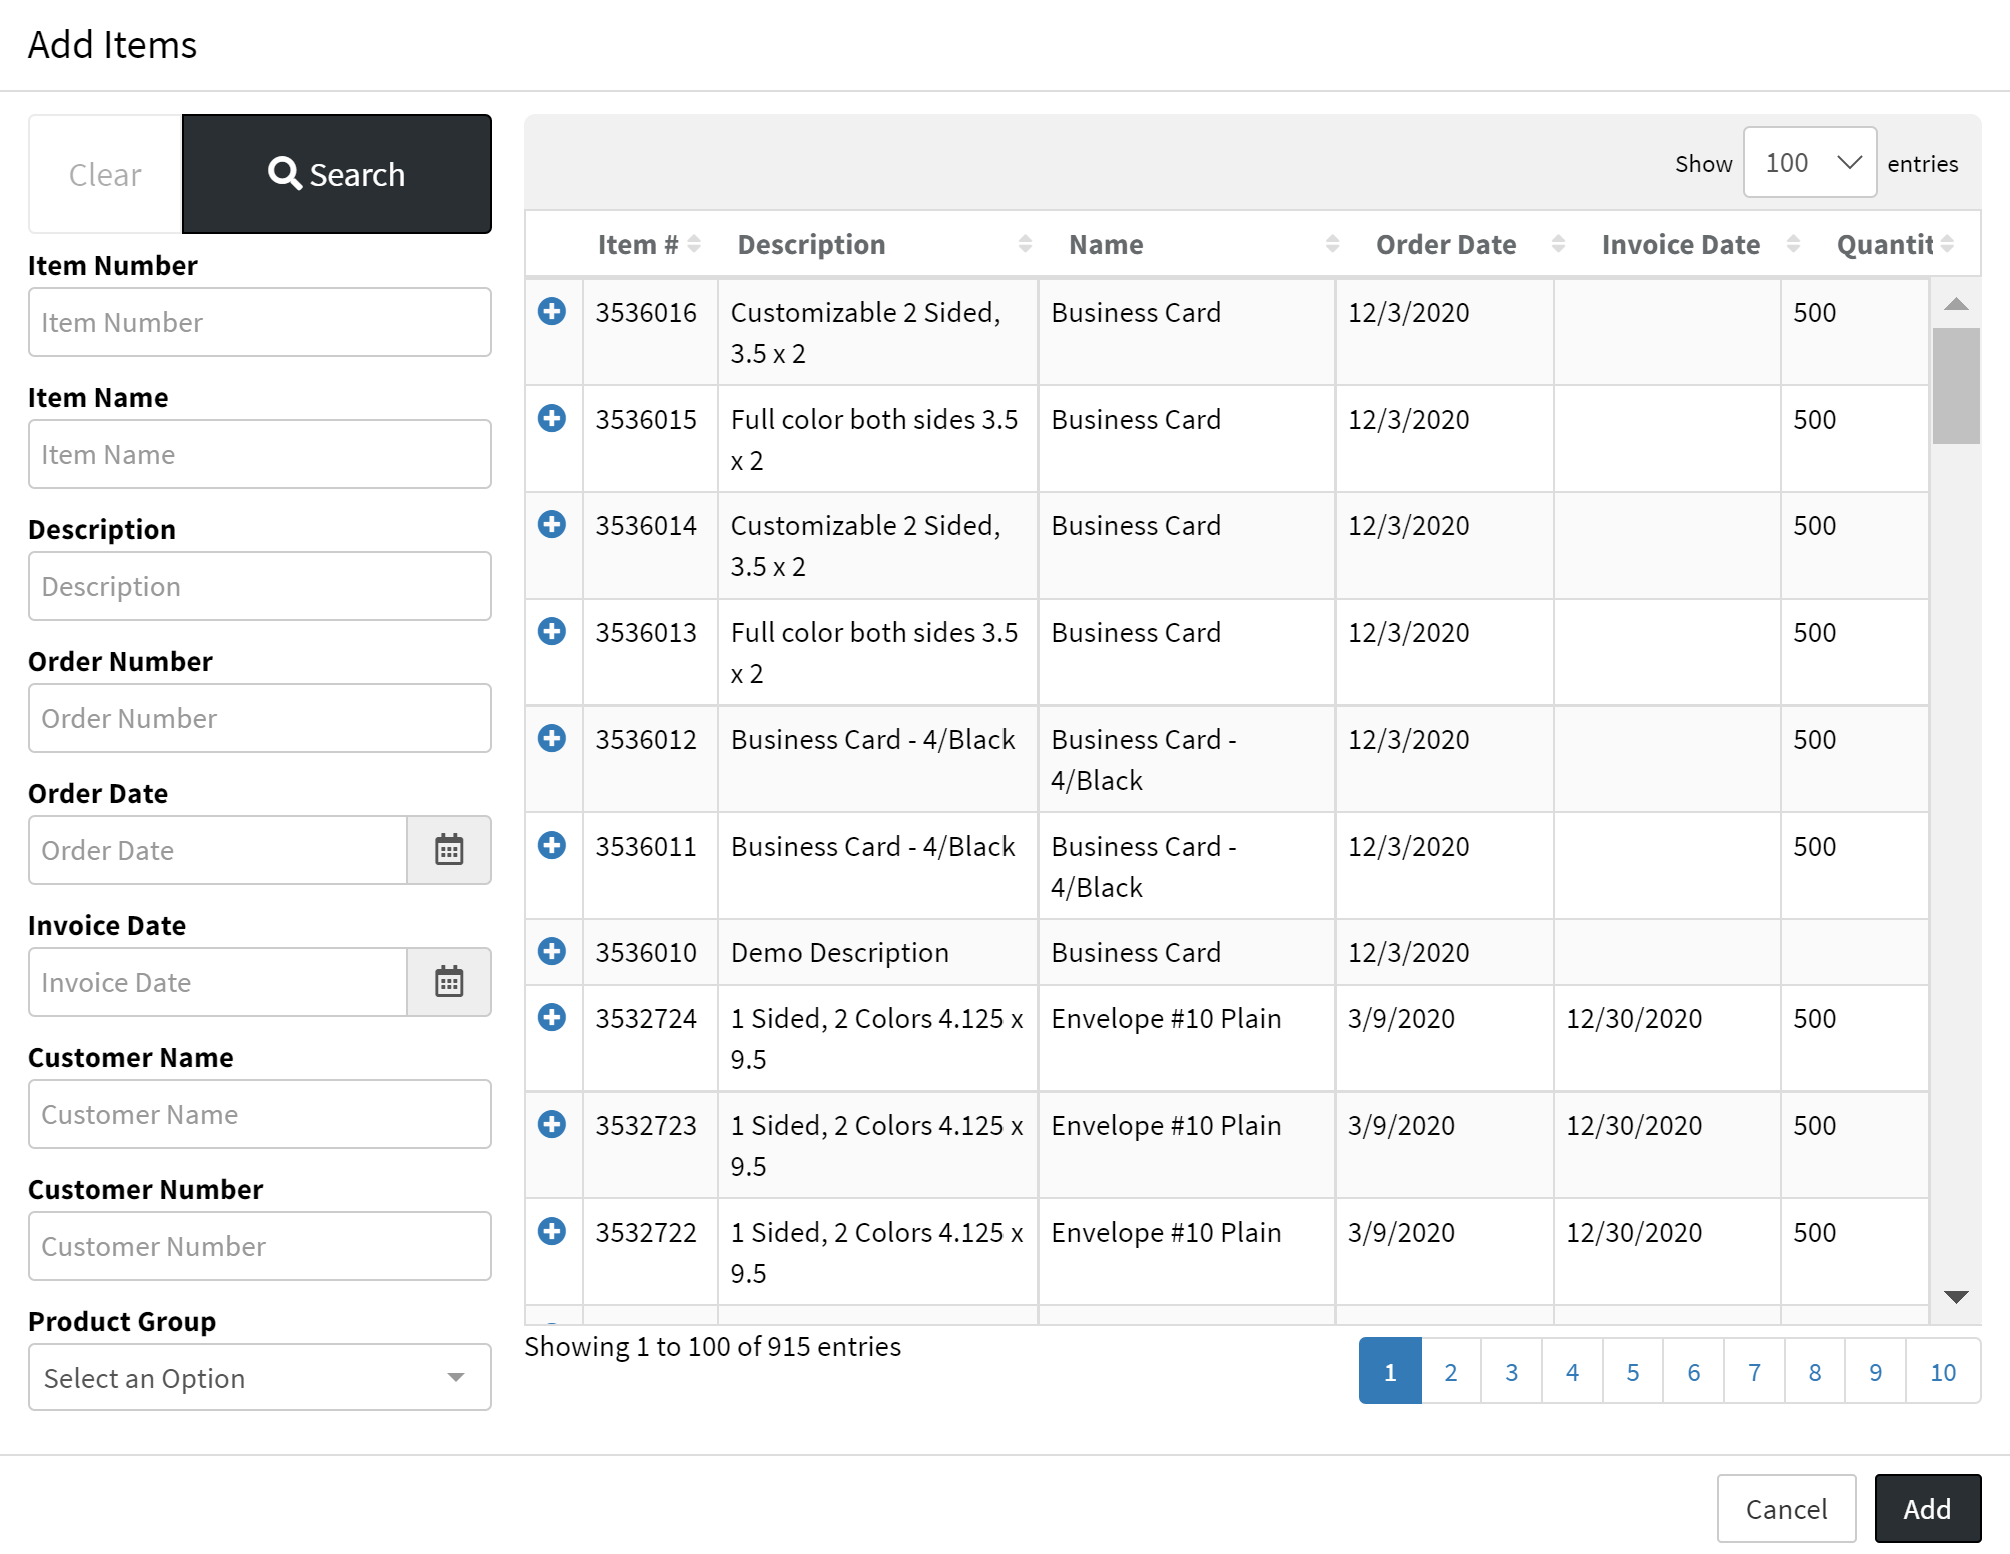Image resolution: width=2010 pixels, height=1554 pixels.
Task: Click plus icon for item 3536016
Action: pyautogui.click(x=552, y=312)
